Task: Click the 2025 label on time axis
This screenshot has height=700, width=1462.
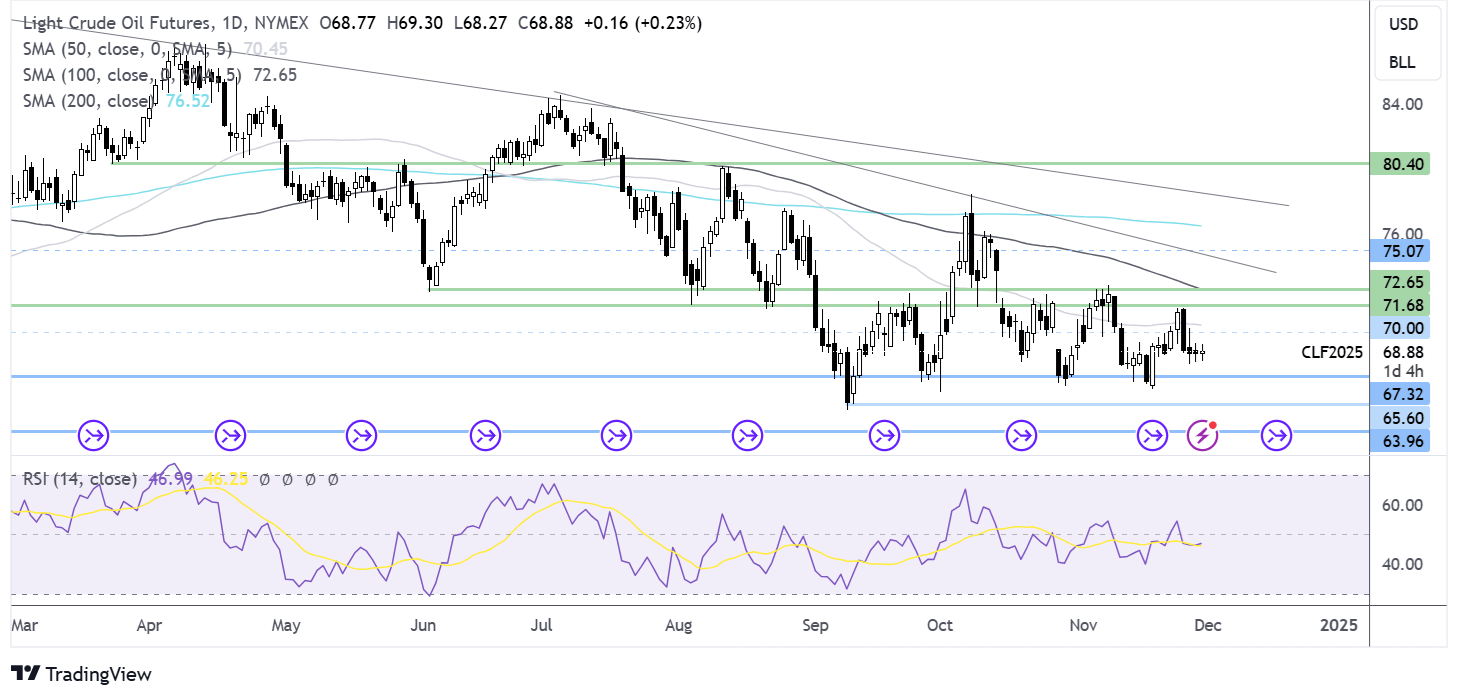Action: click(x=1338, y=625)
